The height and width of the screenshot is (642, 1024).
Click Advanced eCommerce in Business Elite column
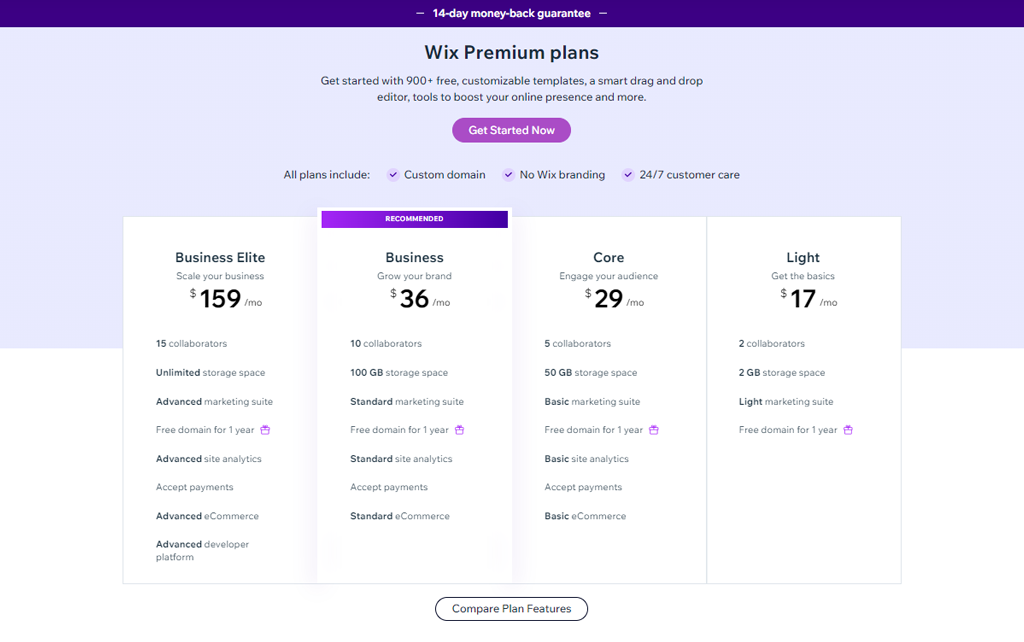click(x=206, y=516)
